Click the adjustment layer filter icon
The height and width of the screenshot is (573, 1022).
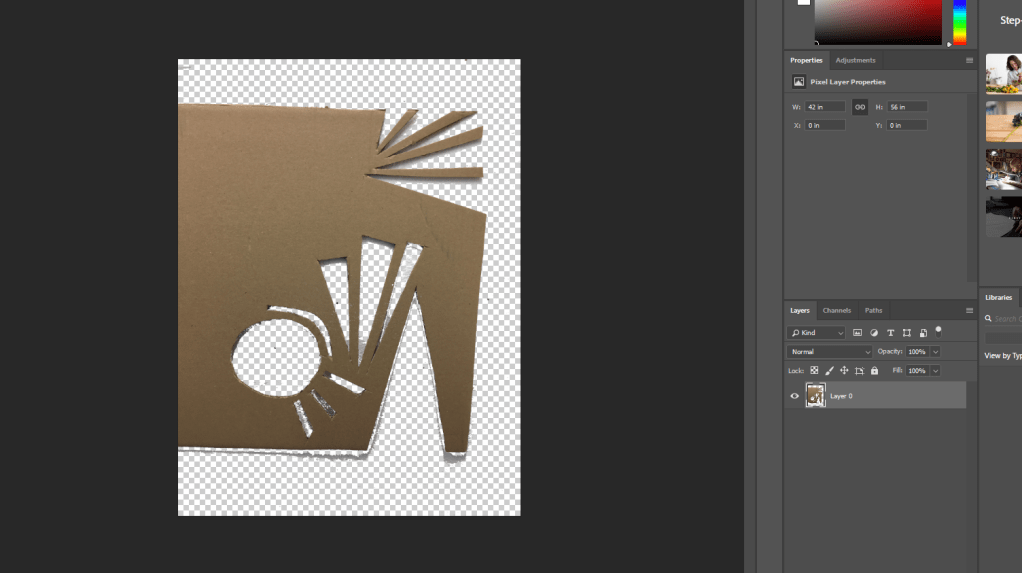[874, 333]
